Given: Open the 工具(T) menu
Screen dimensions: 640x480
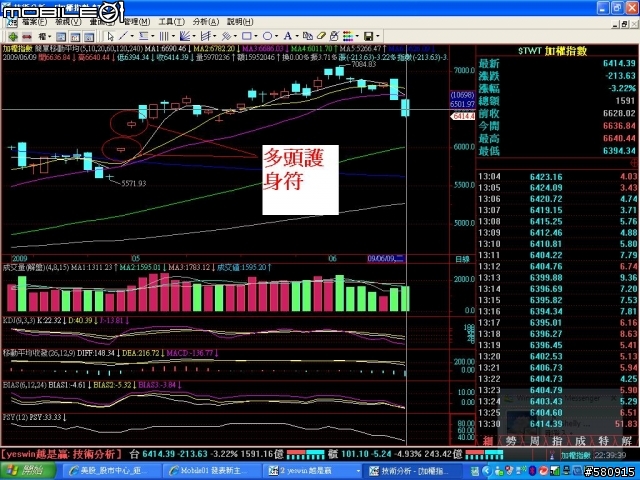Looking at the screenshot, I should click(171, 22).
